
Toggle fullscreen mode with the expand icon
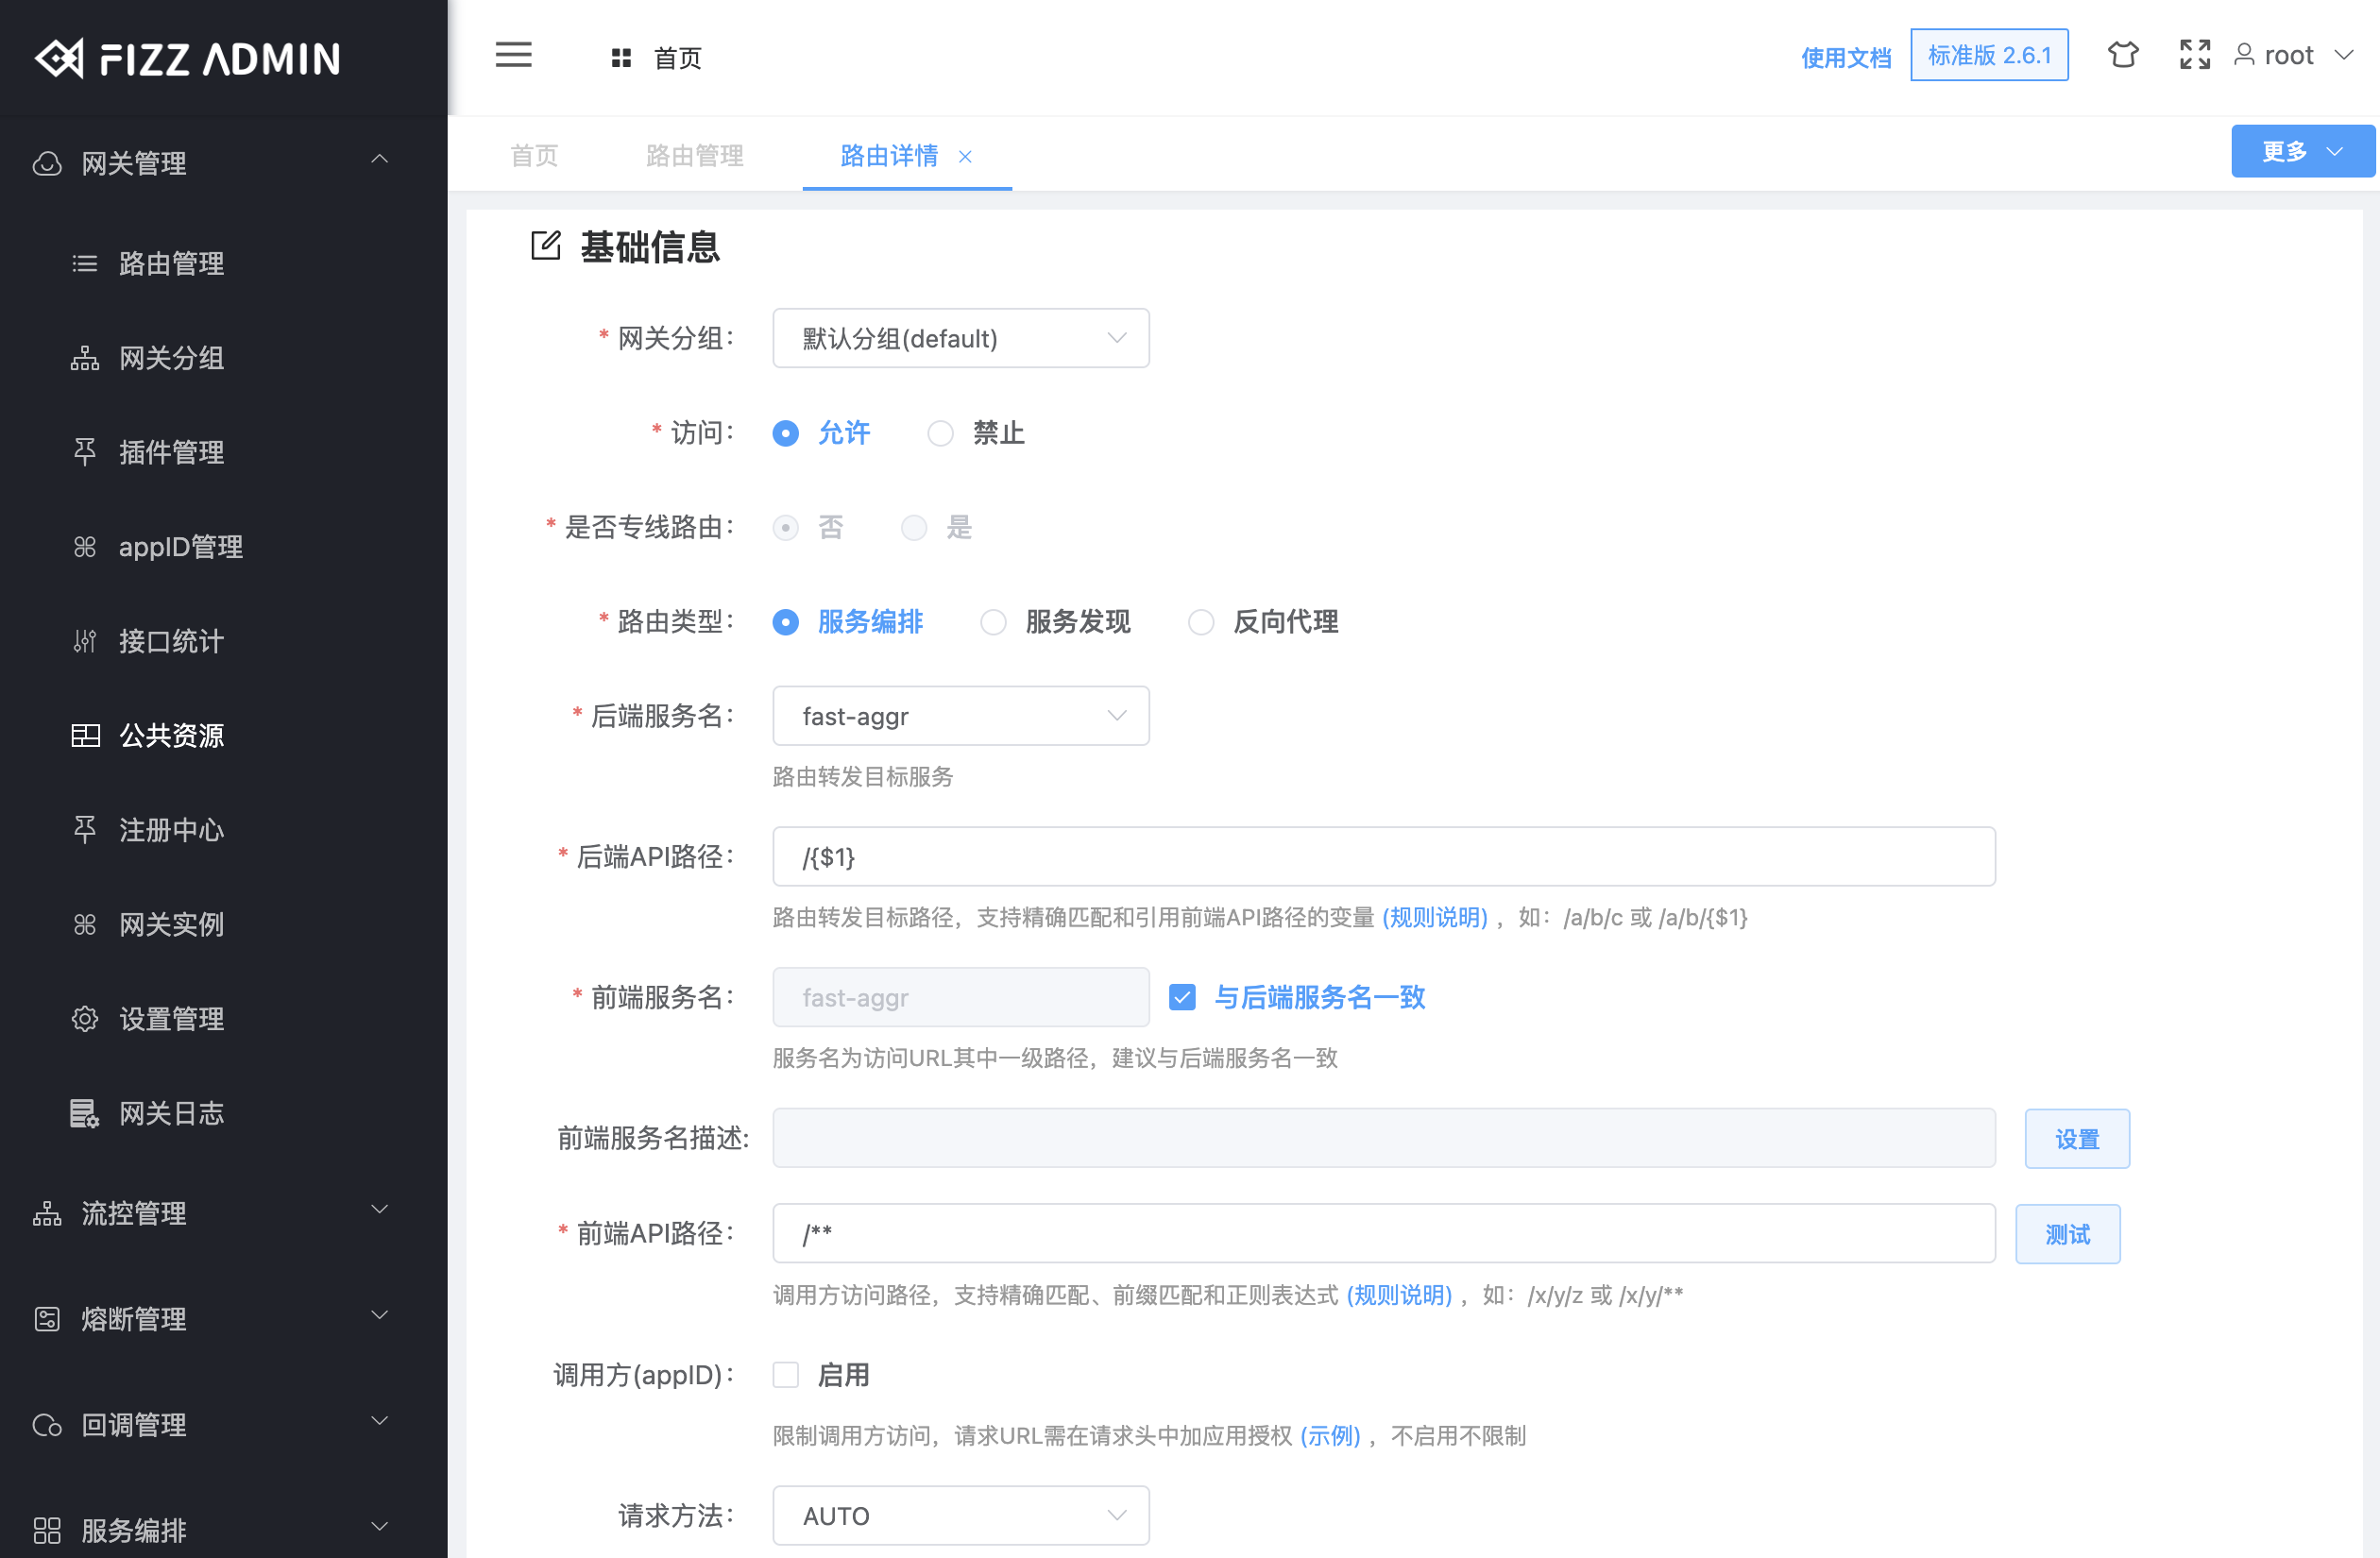[2194, 55]
